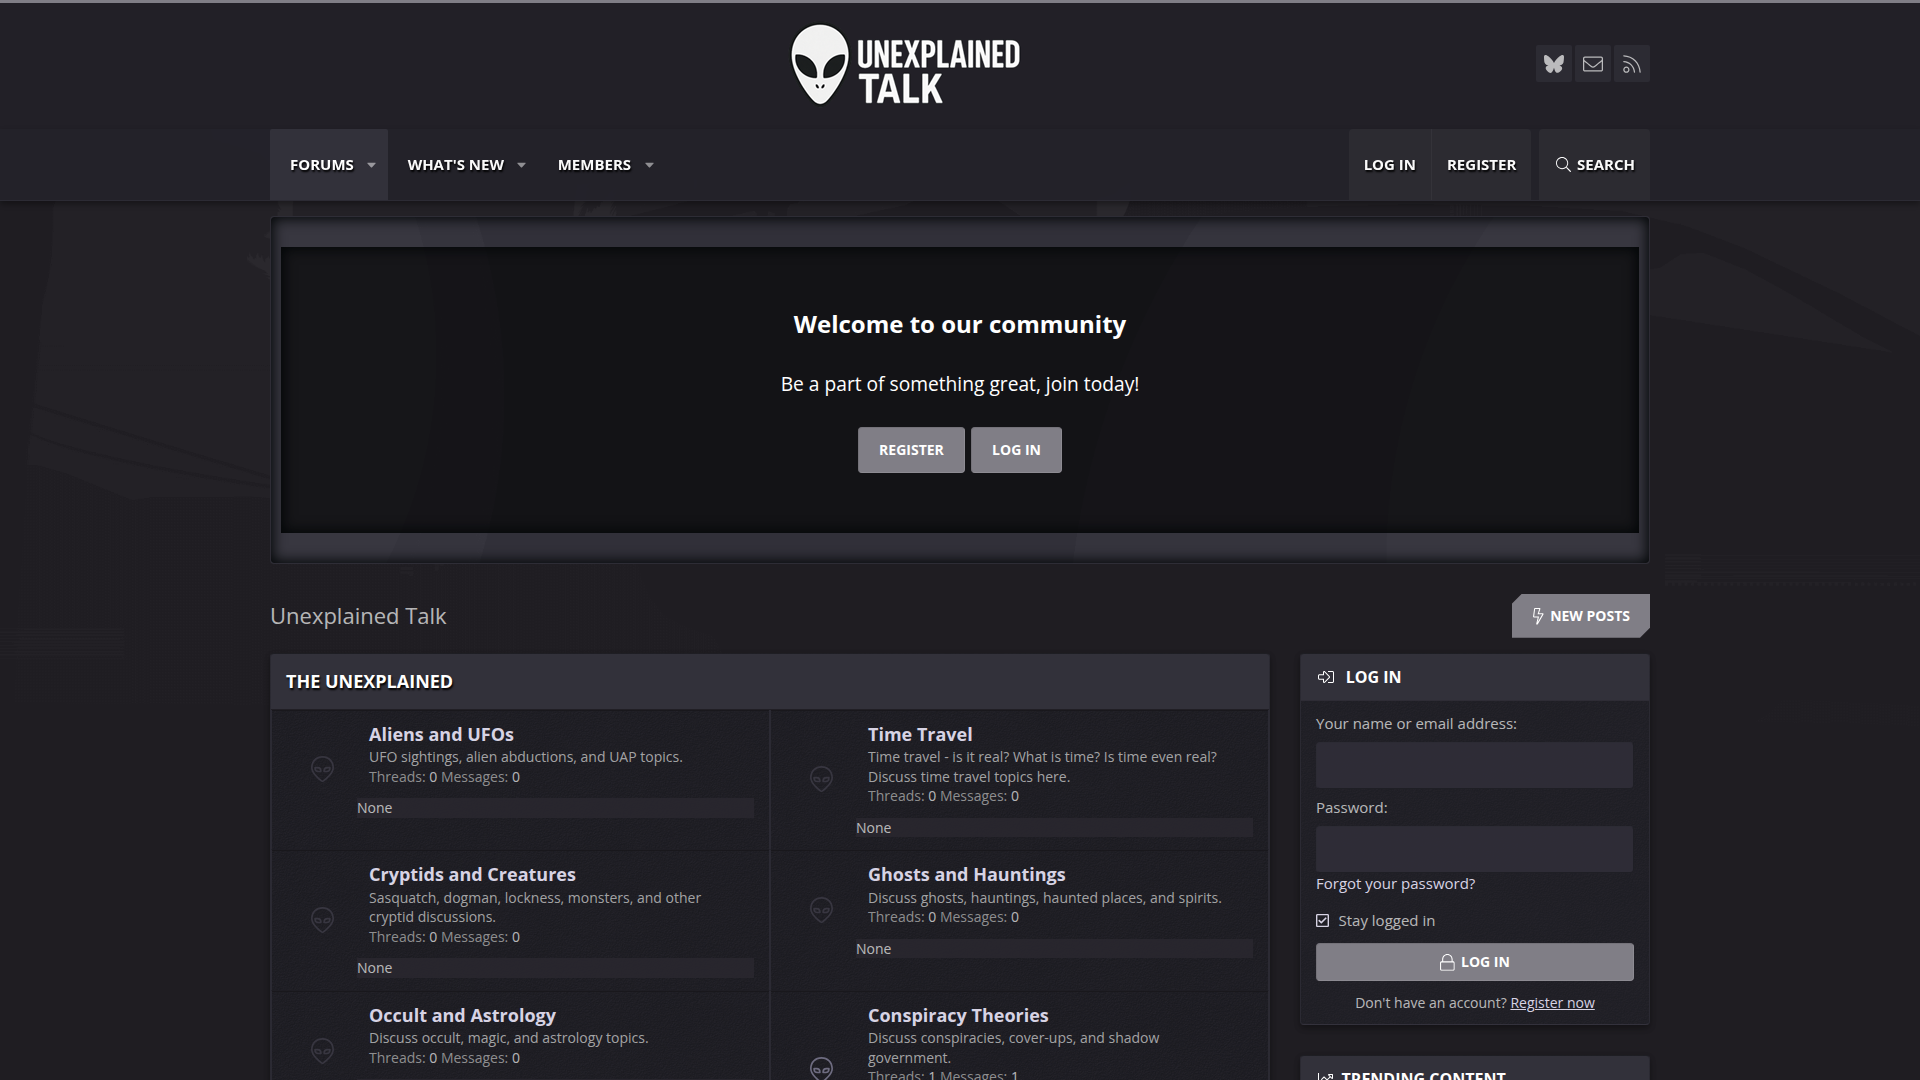Image resolution: width=1920 pixels, height=1080 pixels.
Task: Open the Bluesky butterfly social icon
Action: point(1553,64)
